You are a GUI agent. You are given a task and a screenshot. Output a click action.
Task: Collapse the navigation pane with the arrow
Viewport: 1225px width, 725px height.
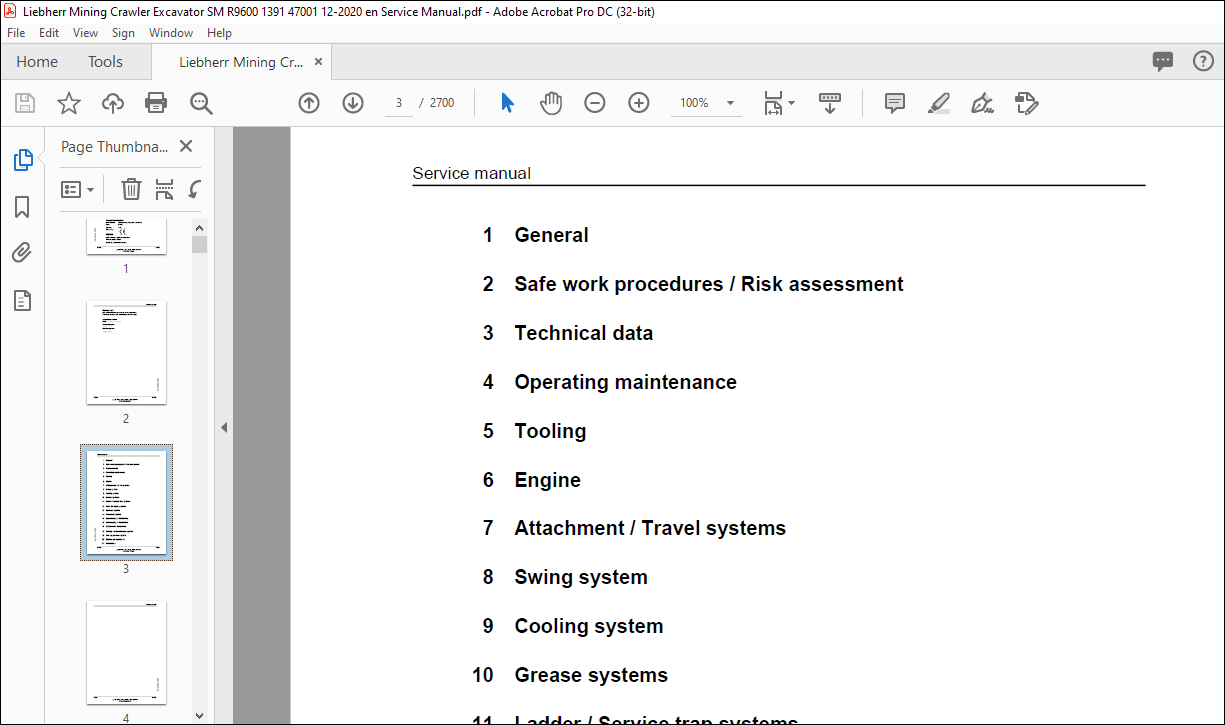pos(224,427)
